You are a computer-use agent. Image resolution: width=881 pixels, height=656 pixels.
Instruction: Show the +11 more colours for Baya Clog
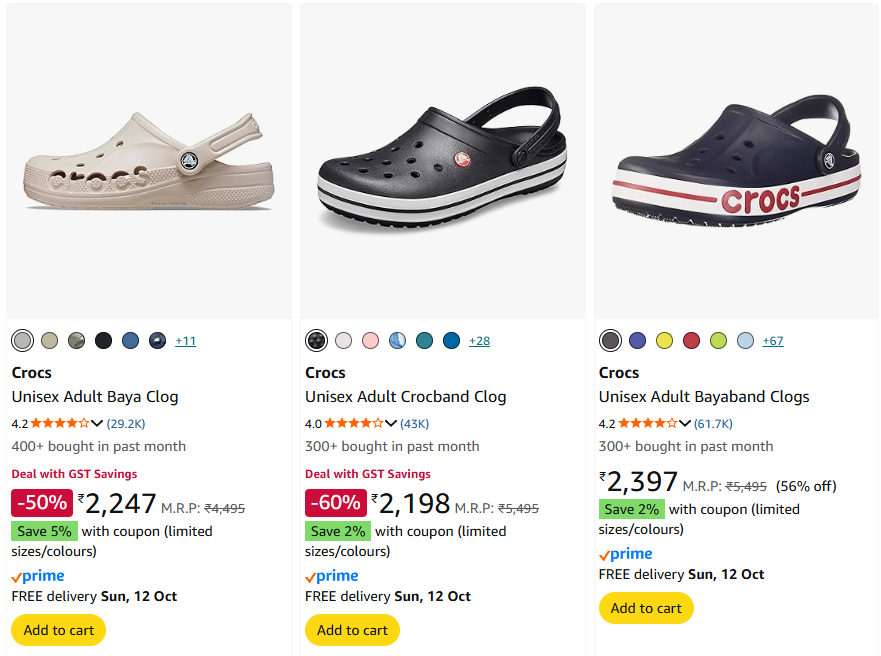coord(186,341)
